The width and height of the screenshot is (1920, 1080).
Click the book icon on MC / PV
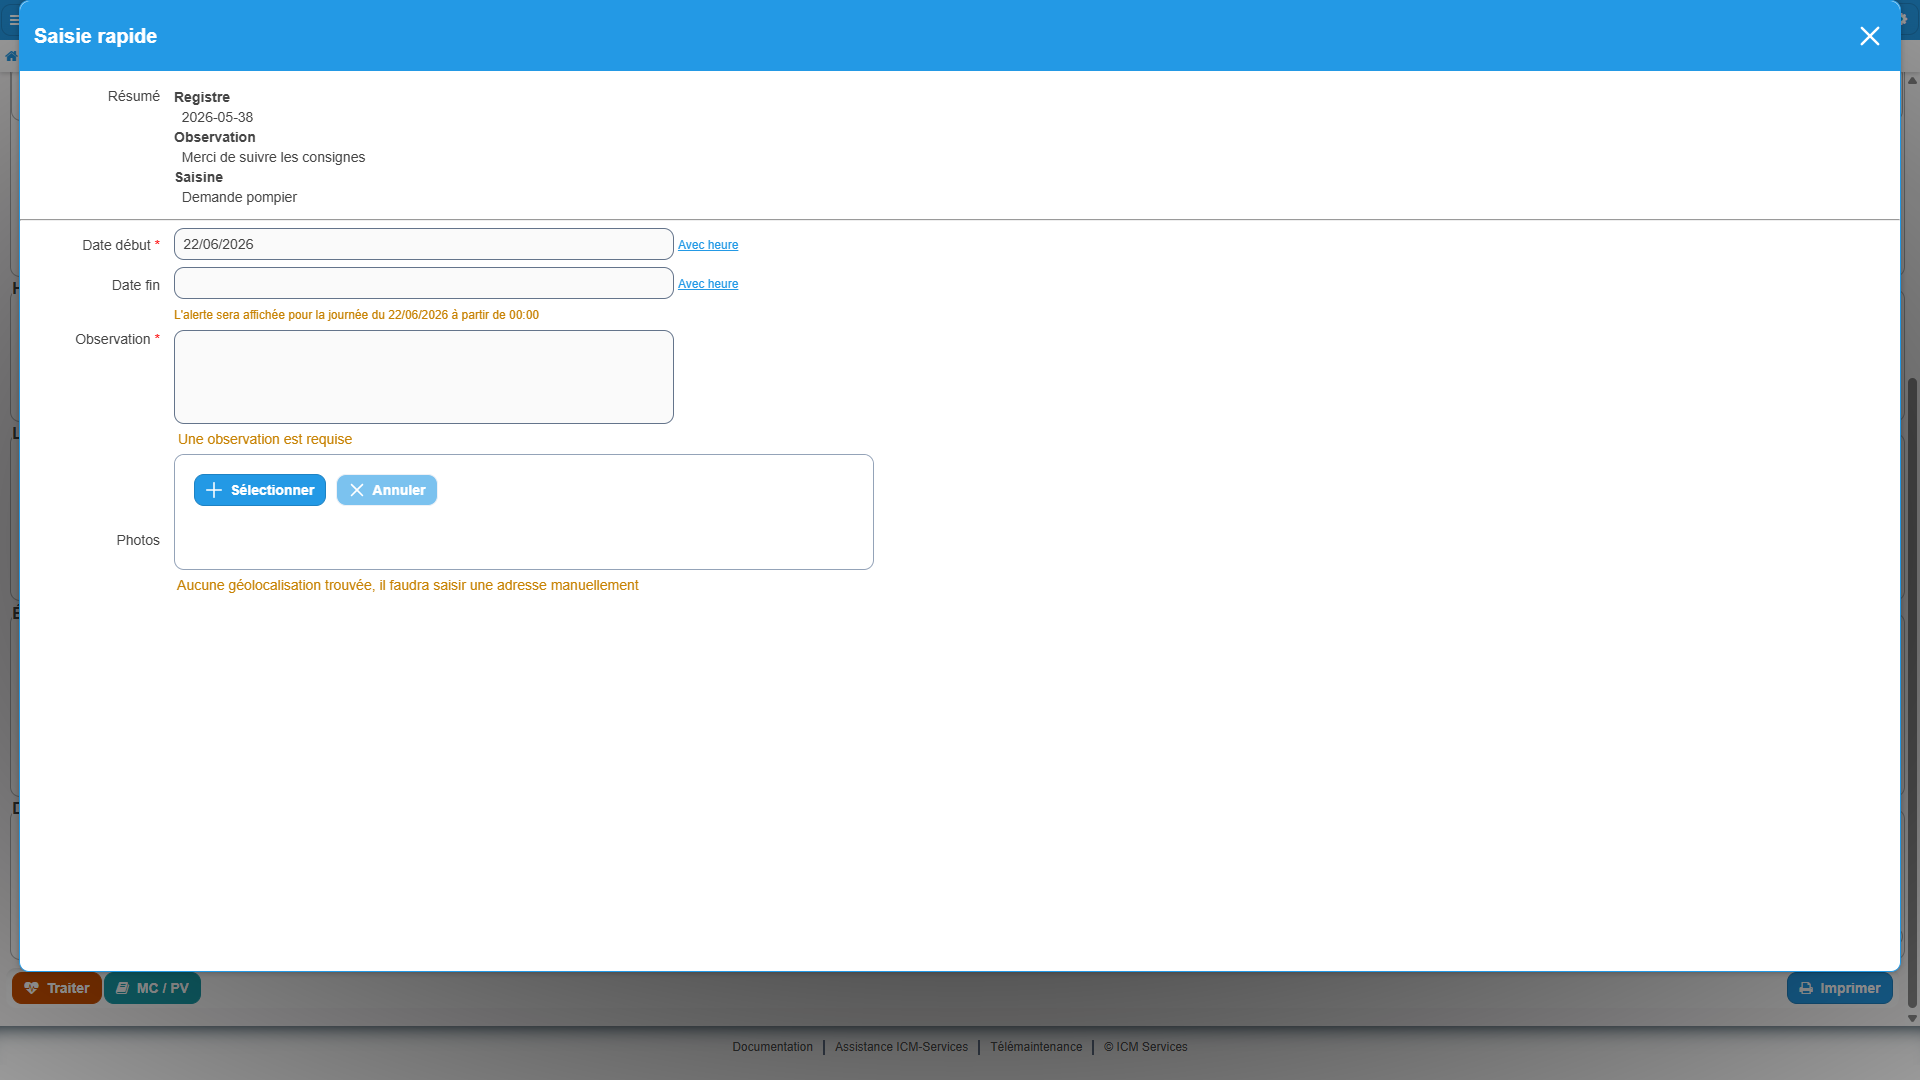coord(122,988)
